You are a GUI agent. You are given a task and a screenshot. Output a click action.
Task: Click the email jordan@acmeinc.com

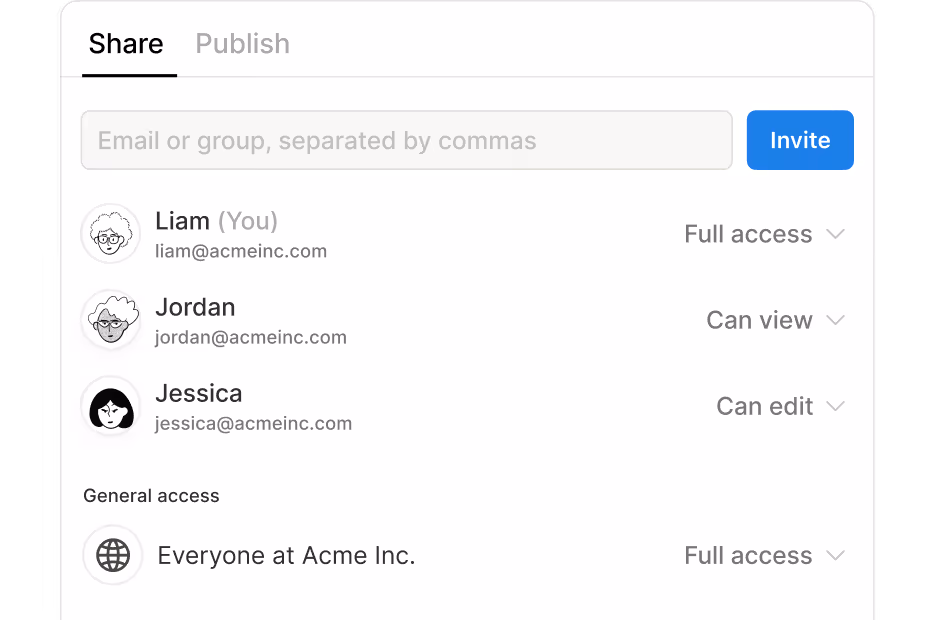251,337
